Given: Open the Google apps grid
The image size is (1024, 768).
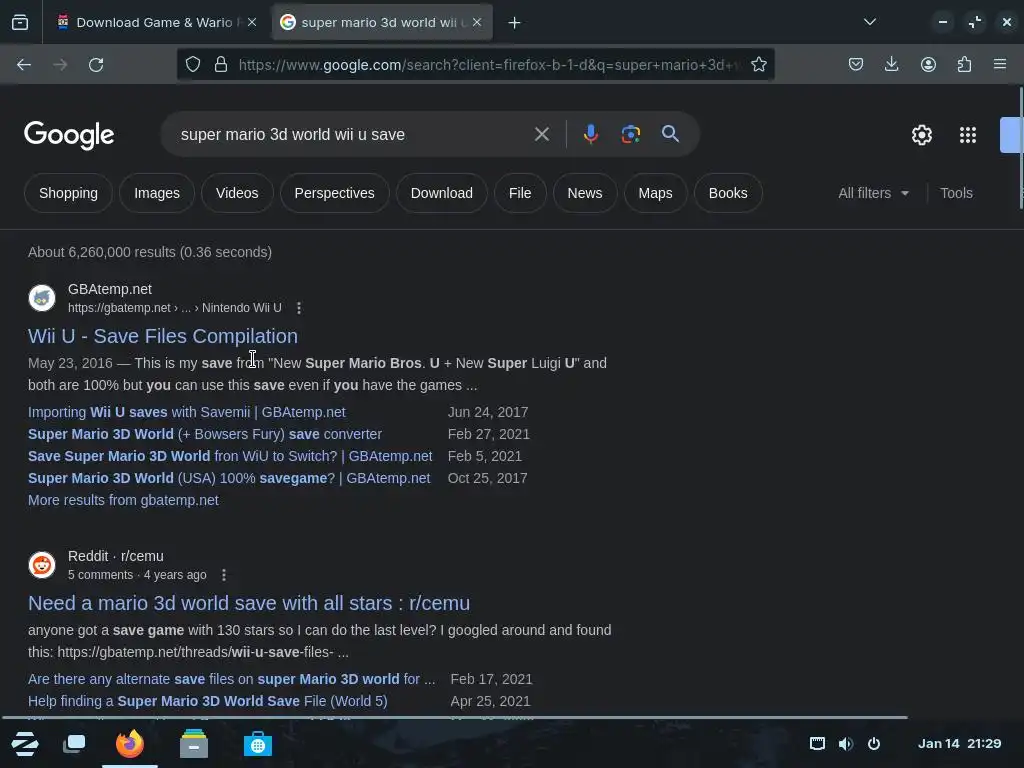Looking at the screenshot, I should pos(968,135).
